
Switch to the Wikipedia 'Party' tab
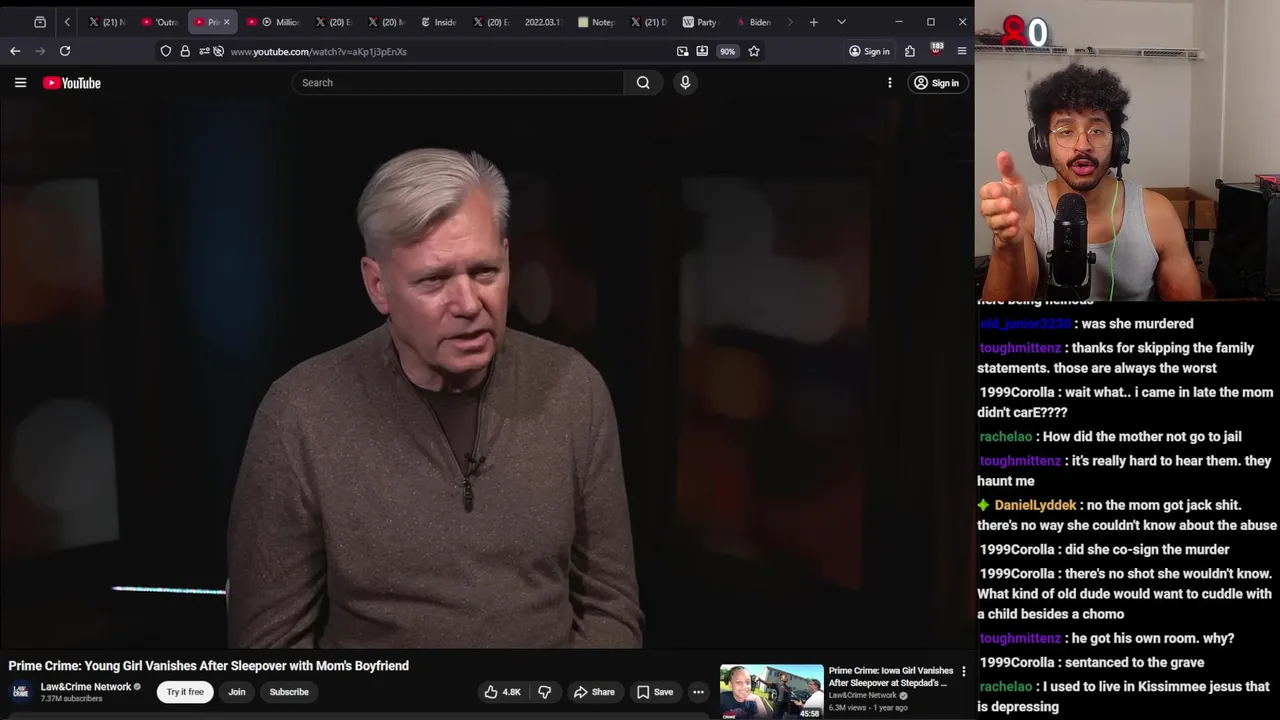700,22
